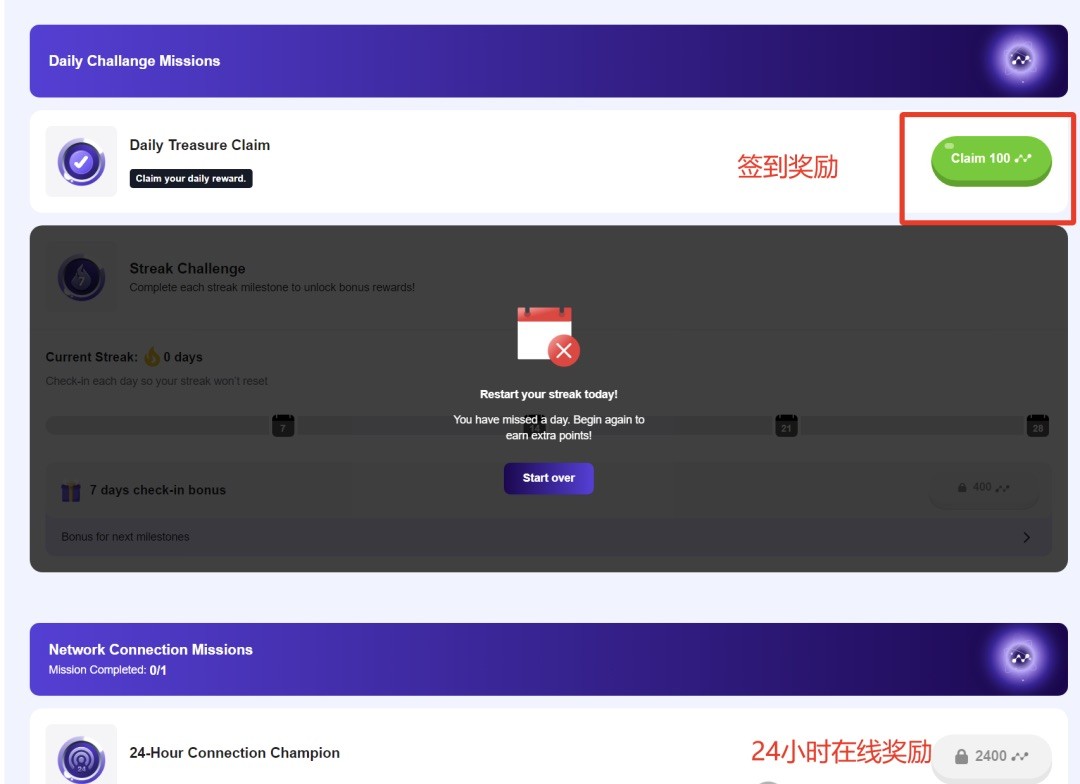Image resolution: width=1080 pixels, height=784 pixels.
Task: Click the locked 2400 points reward button
Action: point(991,756)
